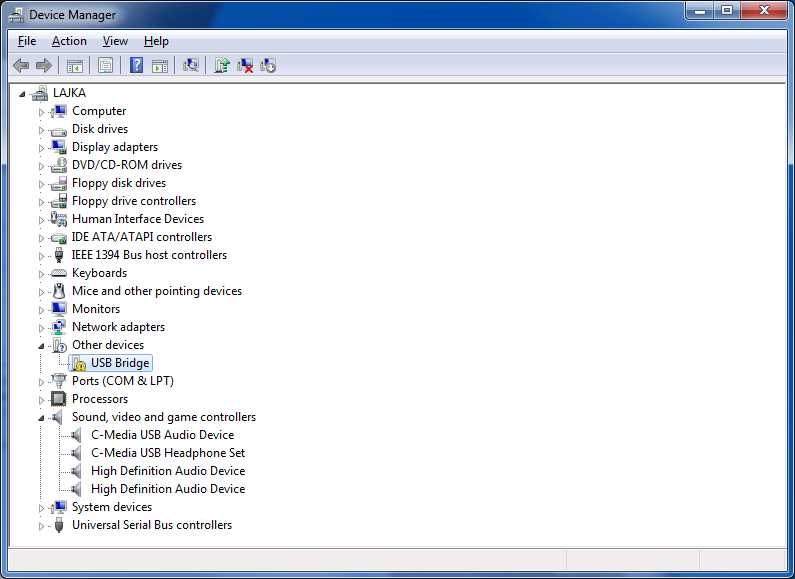Collapse the LAJKA root node

click(x=22, y=94)
